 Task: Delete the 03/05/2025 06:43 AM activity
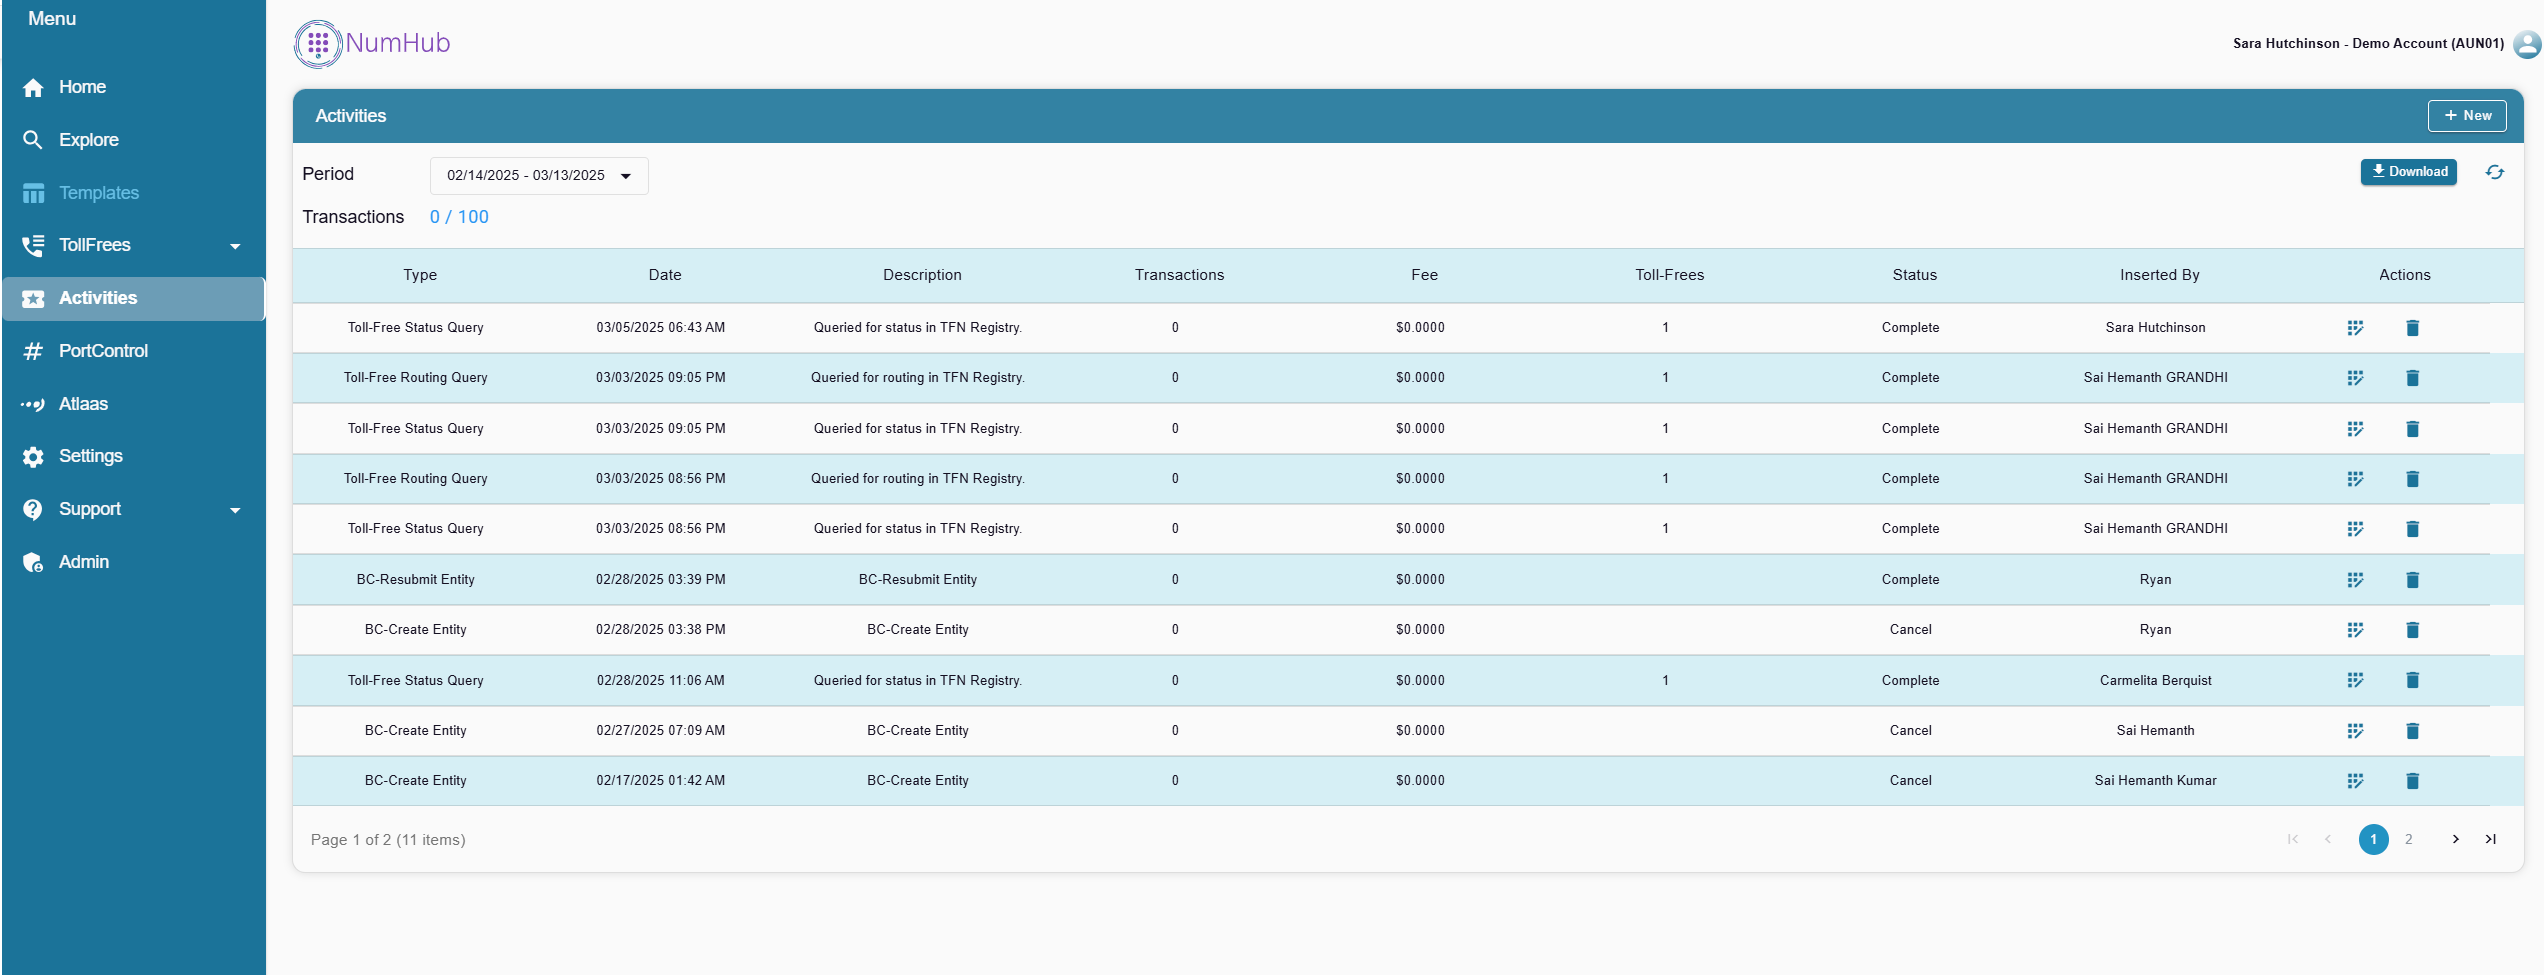click(x=2412, y=328)
